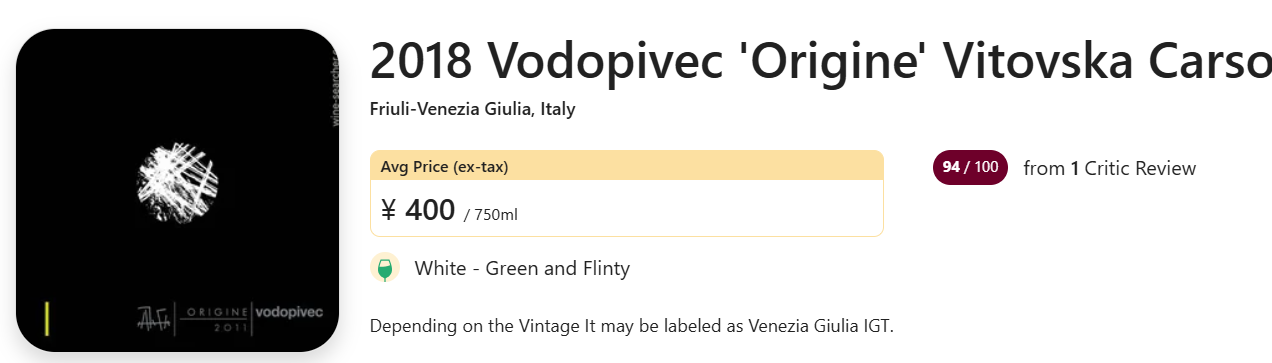Click the white scribbled circle on the label

pos(177,182)
